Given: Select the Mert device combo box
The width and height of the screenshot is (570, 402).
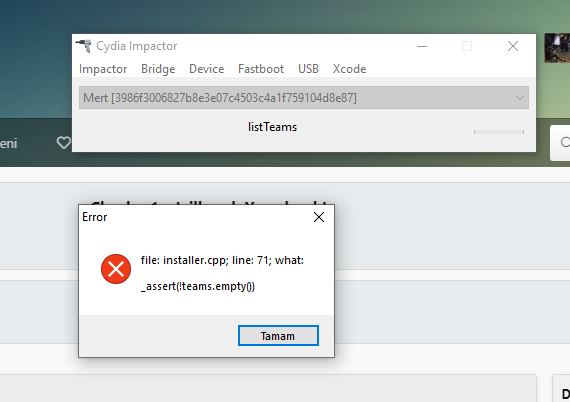Looking at the screenshot, I should (x=304, y=97).
